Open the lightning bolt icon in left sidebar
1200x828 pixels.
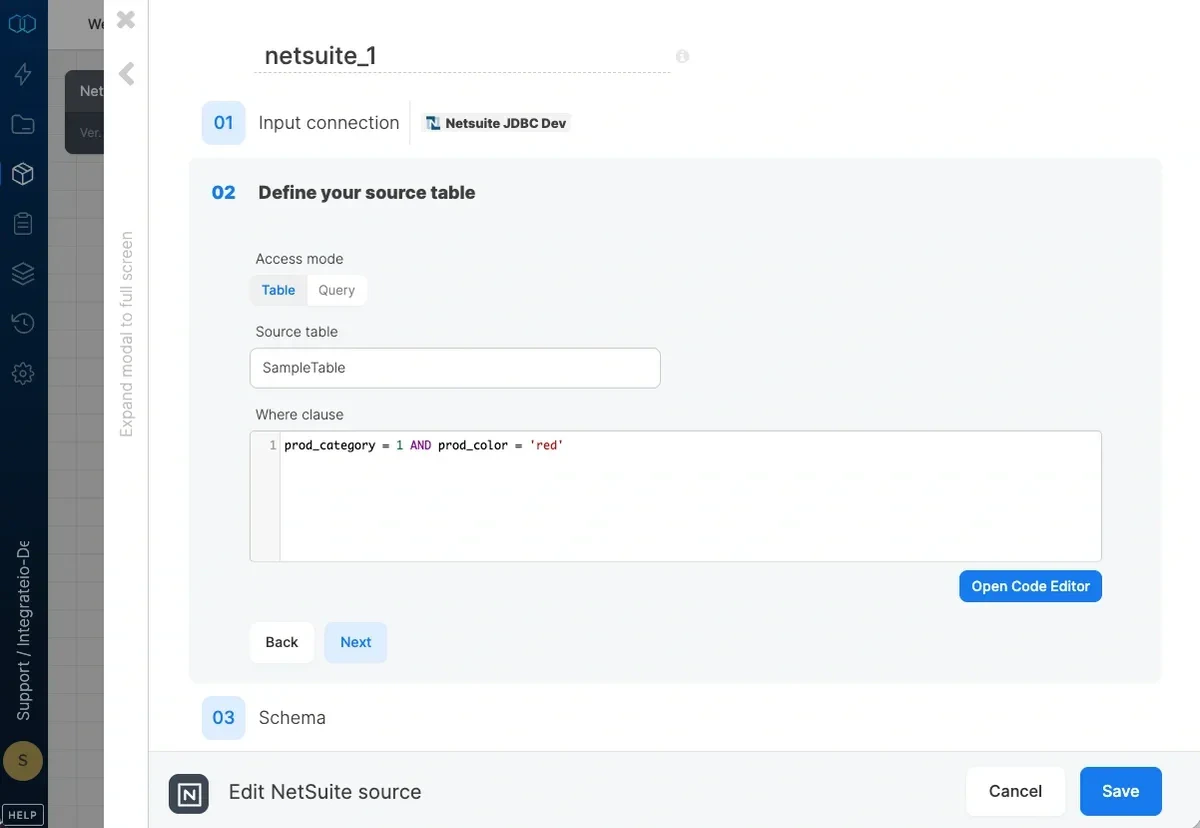tap(23, 74)
